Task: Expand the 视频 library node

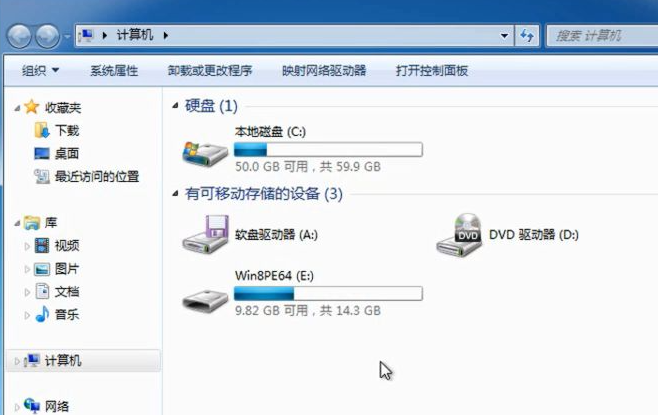Action: pos(27,246)
